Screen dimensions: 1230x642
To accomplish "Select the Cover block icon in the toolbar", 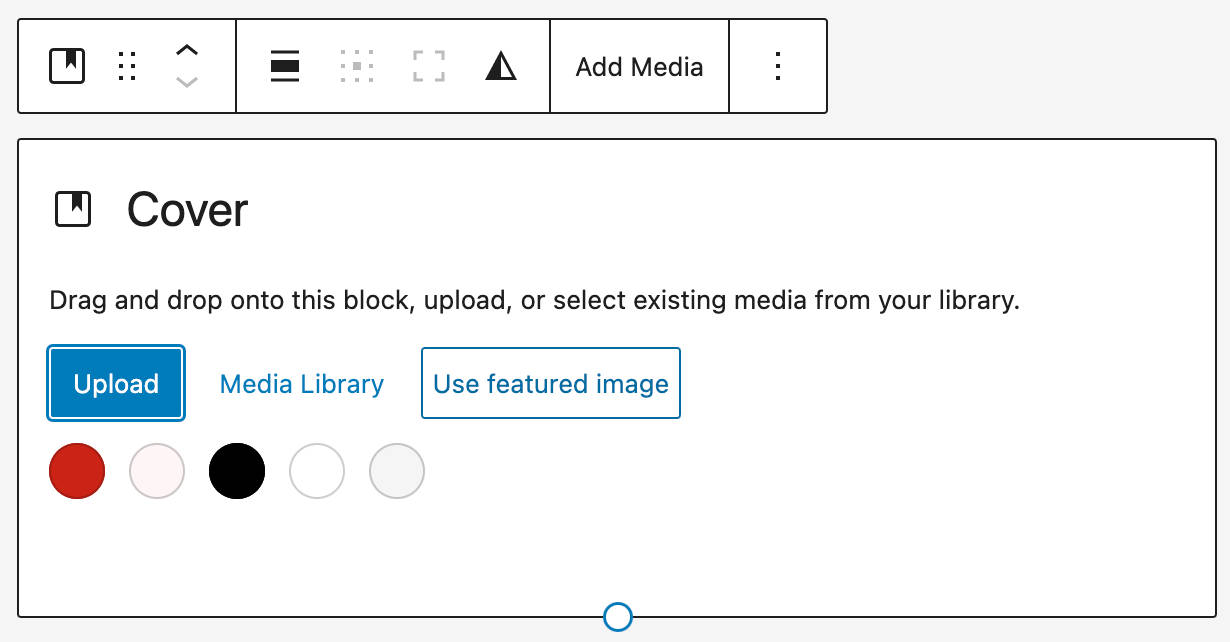I will (x=66, y=66).
